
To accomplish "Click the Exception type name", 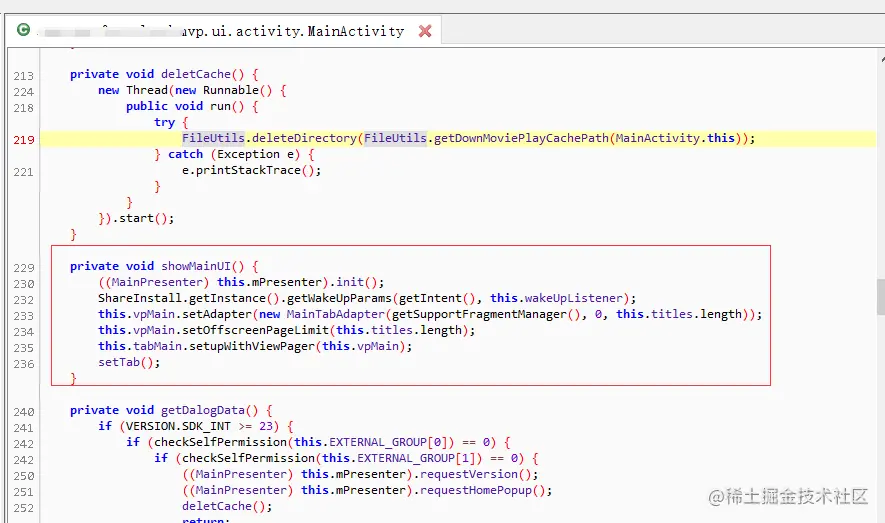I will pos(248,154).
